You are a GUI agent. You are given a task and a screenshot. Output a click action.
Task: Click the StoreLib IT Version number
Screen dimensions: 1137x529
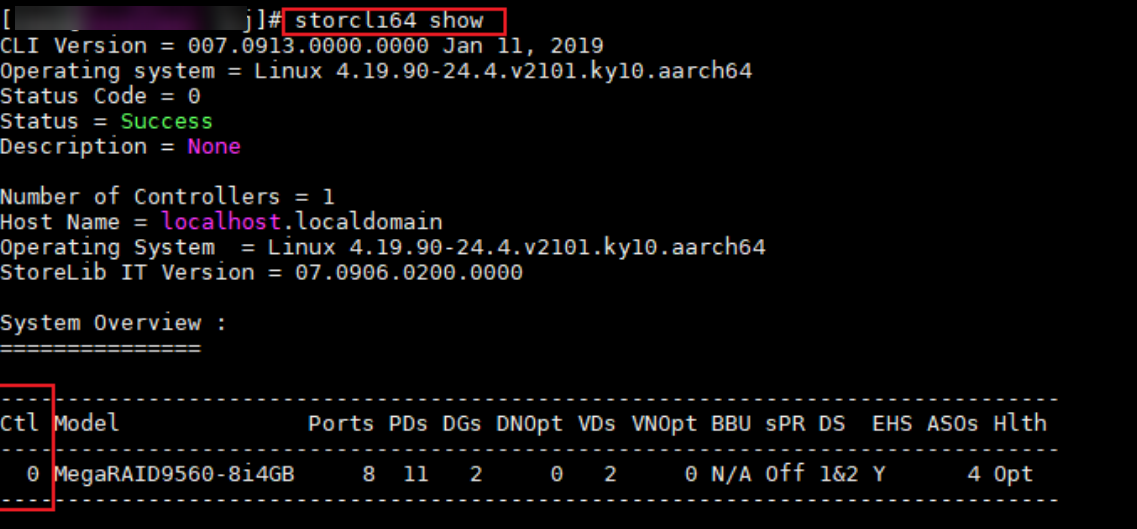click(x=408, y=272)
